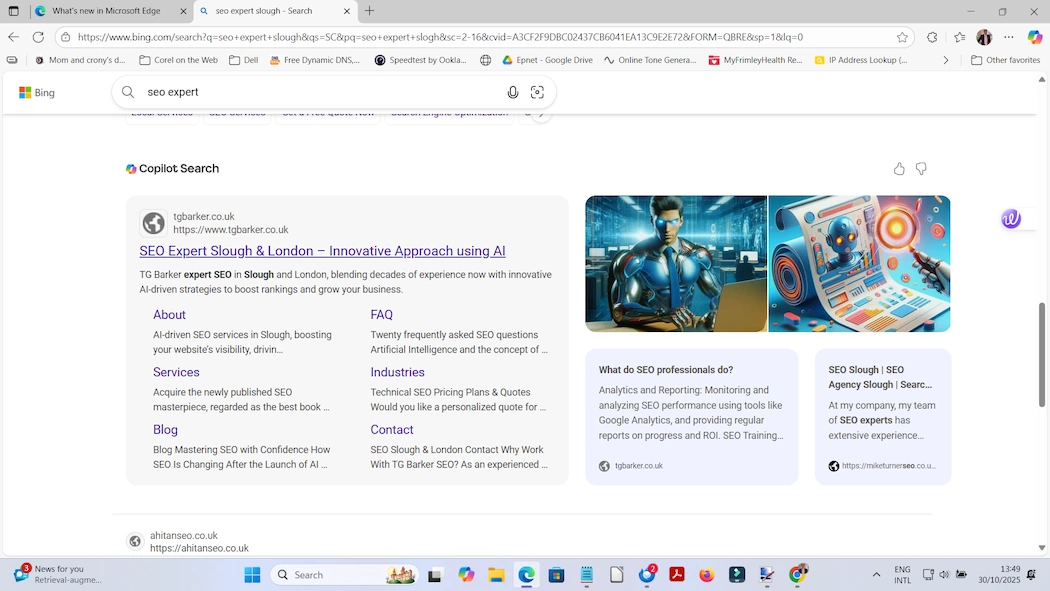This screenshot has height=591, width=1050.
Task: Click the chevron to show more favorites
Action: (x=946, y=59)
